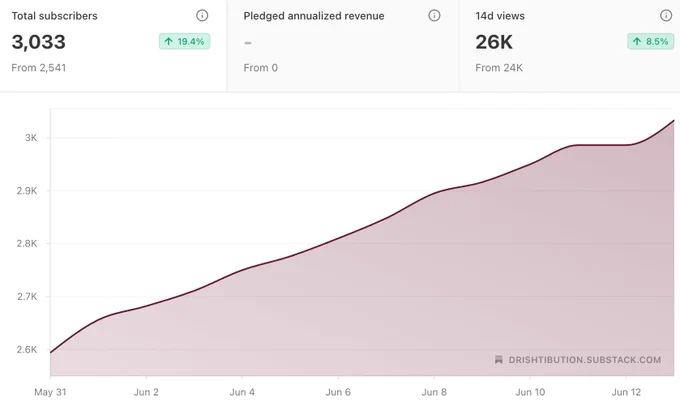Click info icon beside Pledged annualized revenue
This screenshot has width=680, height=410.
(x=434, y=16)
